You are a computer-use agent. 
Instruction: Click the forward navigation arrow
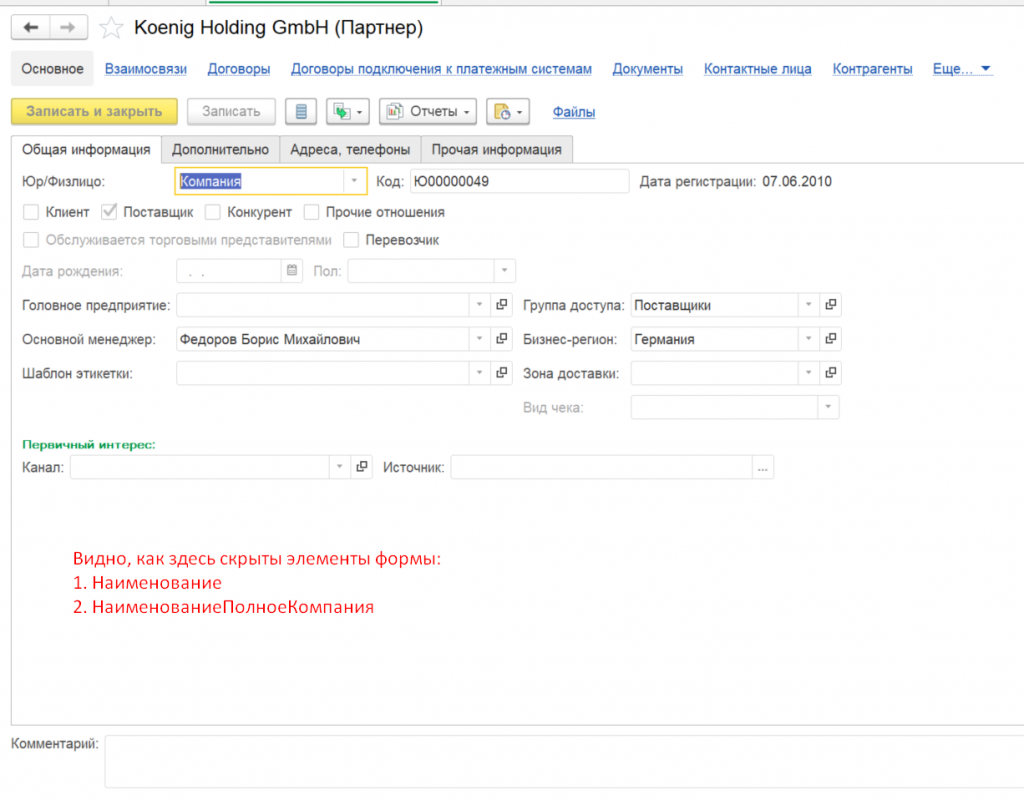click(68, 28)
